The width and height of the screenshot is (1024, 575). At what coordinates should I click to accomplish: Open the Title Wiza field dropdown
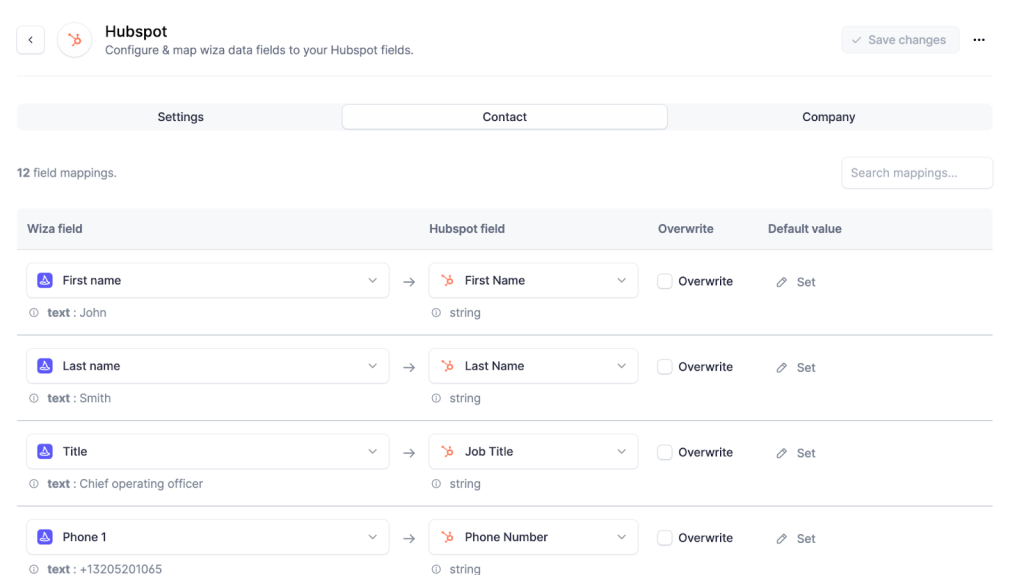pyautogui.click(x=208, y=452)
